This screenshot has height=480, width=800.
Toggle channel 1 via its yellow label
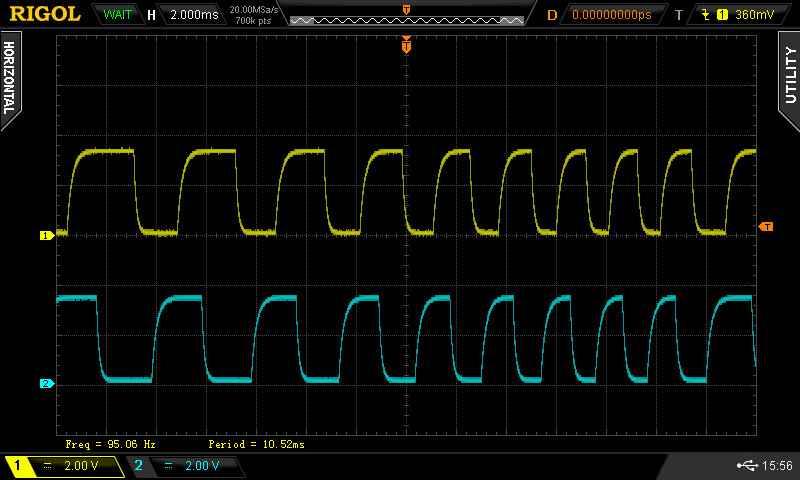(x=18, y=466)
